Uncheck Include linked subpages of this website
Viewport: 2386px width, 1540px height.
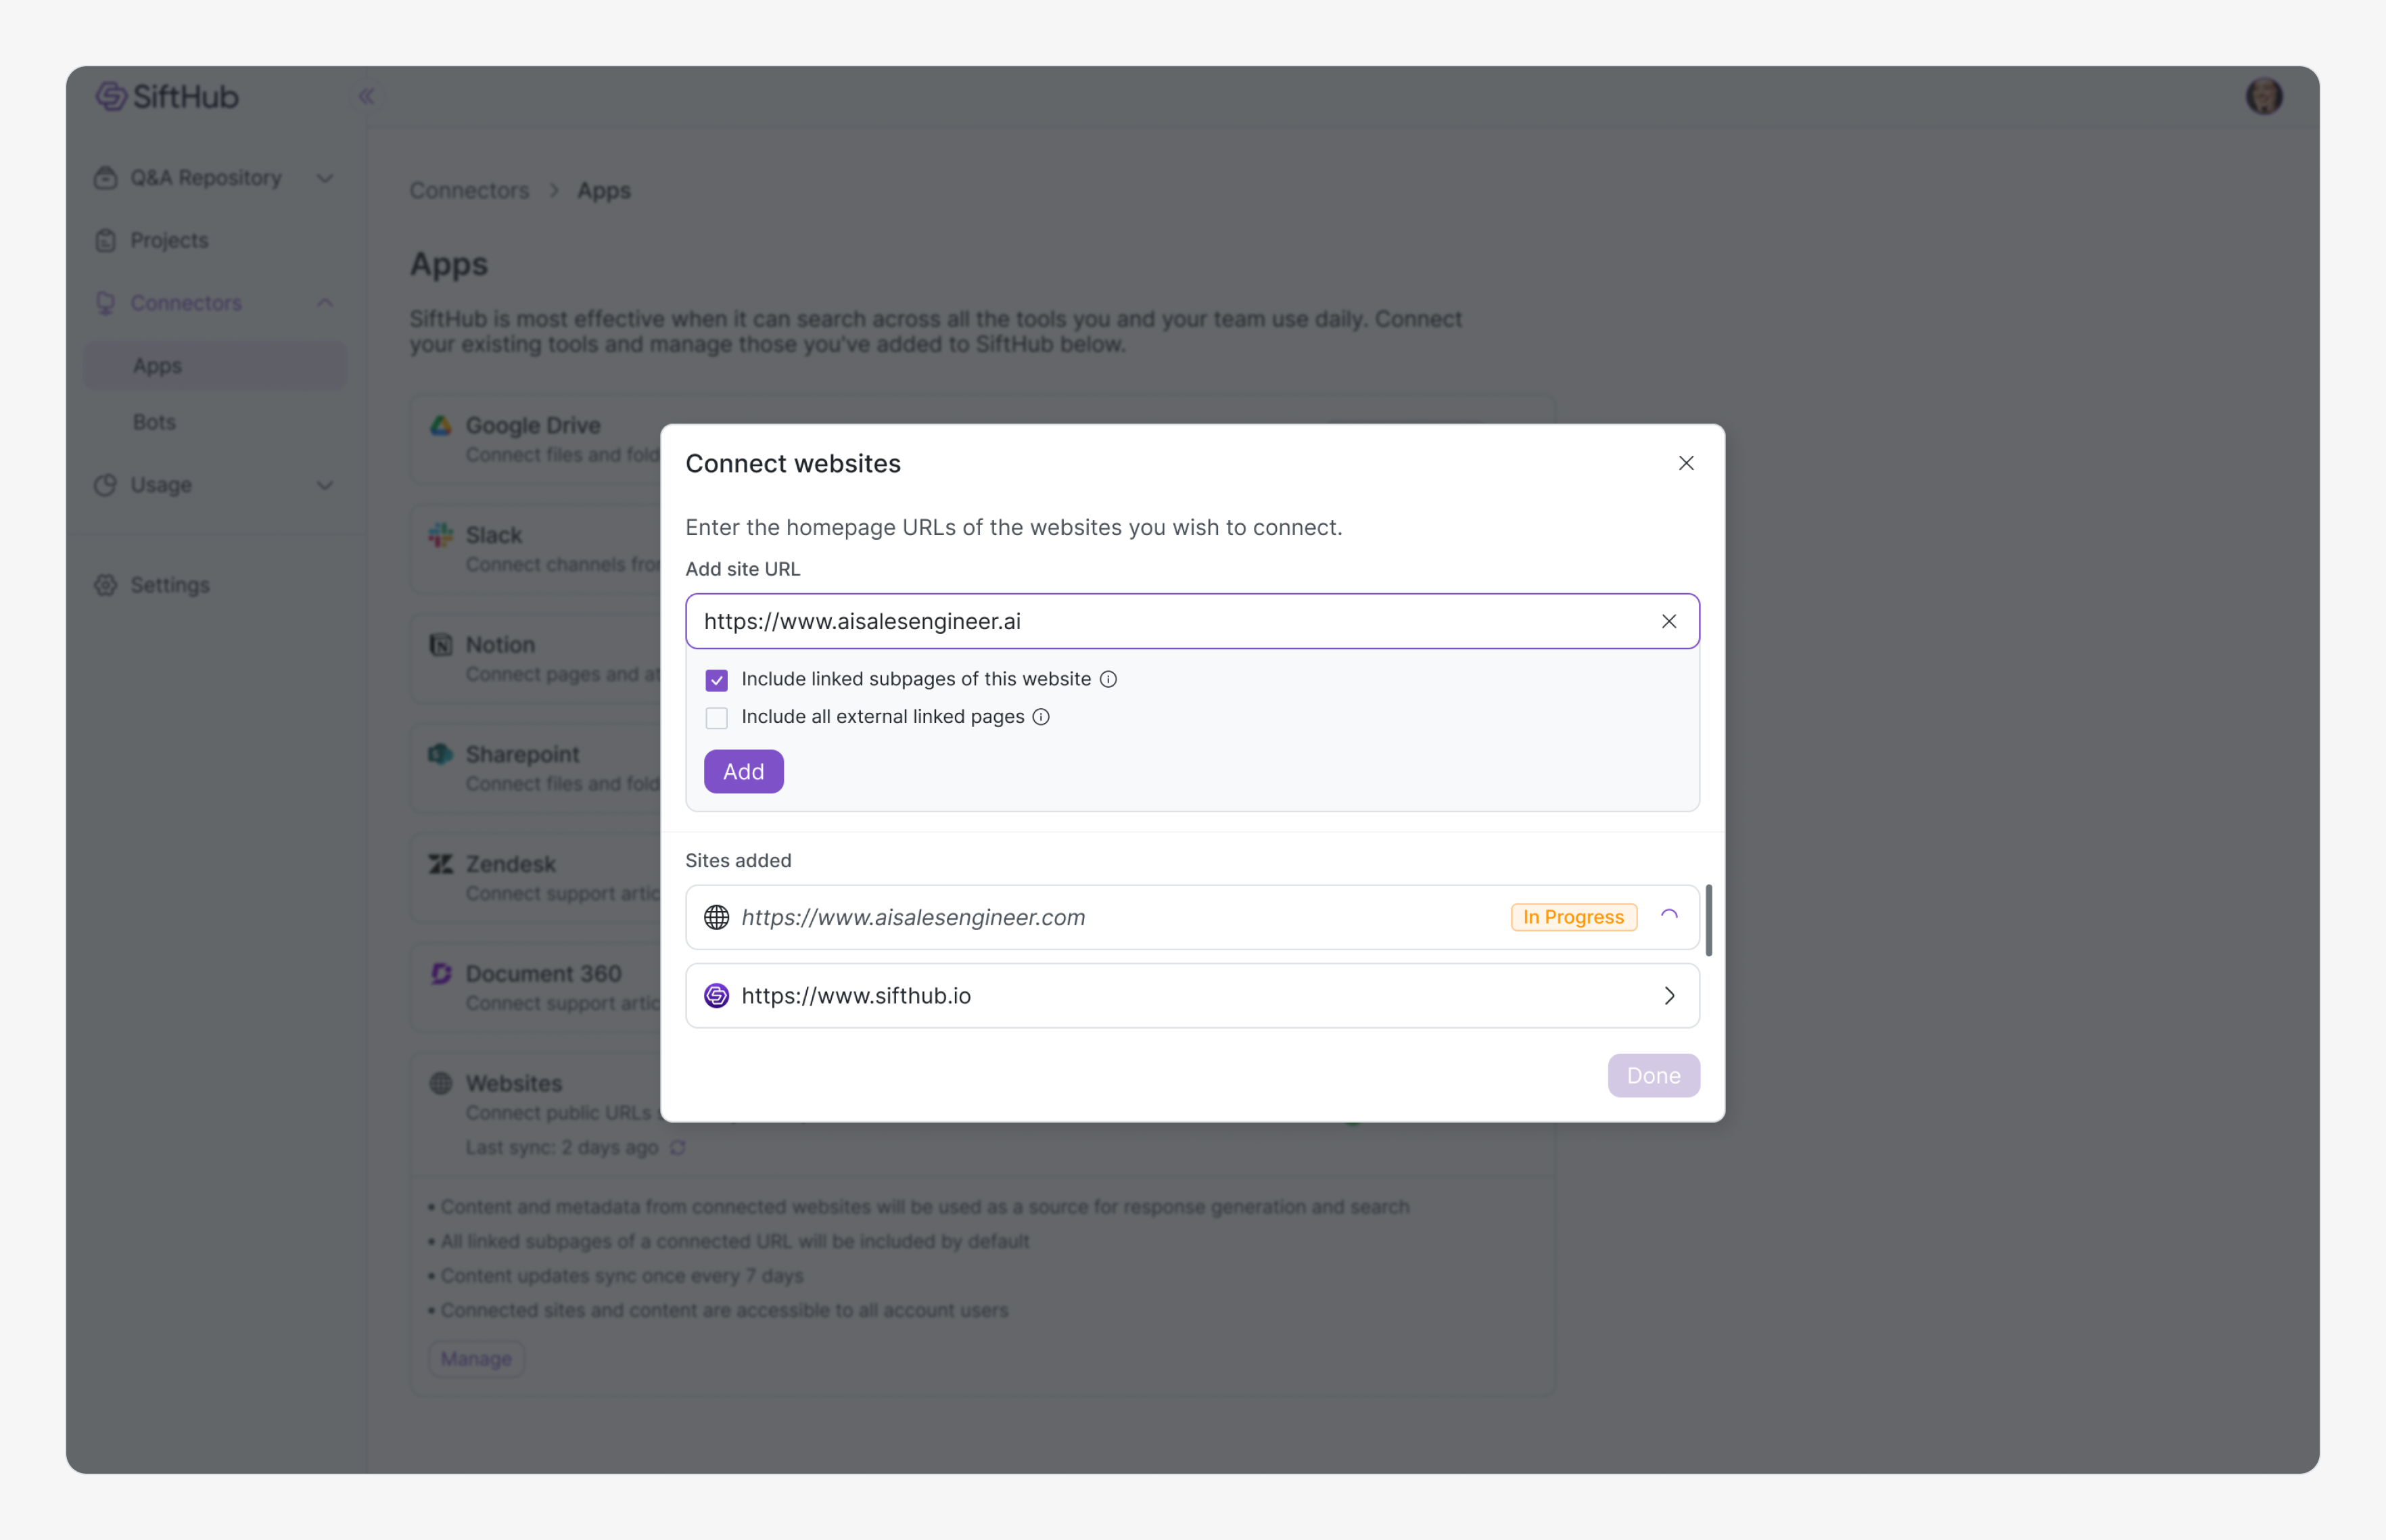coord(716,680)
